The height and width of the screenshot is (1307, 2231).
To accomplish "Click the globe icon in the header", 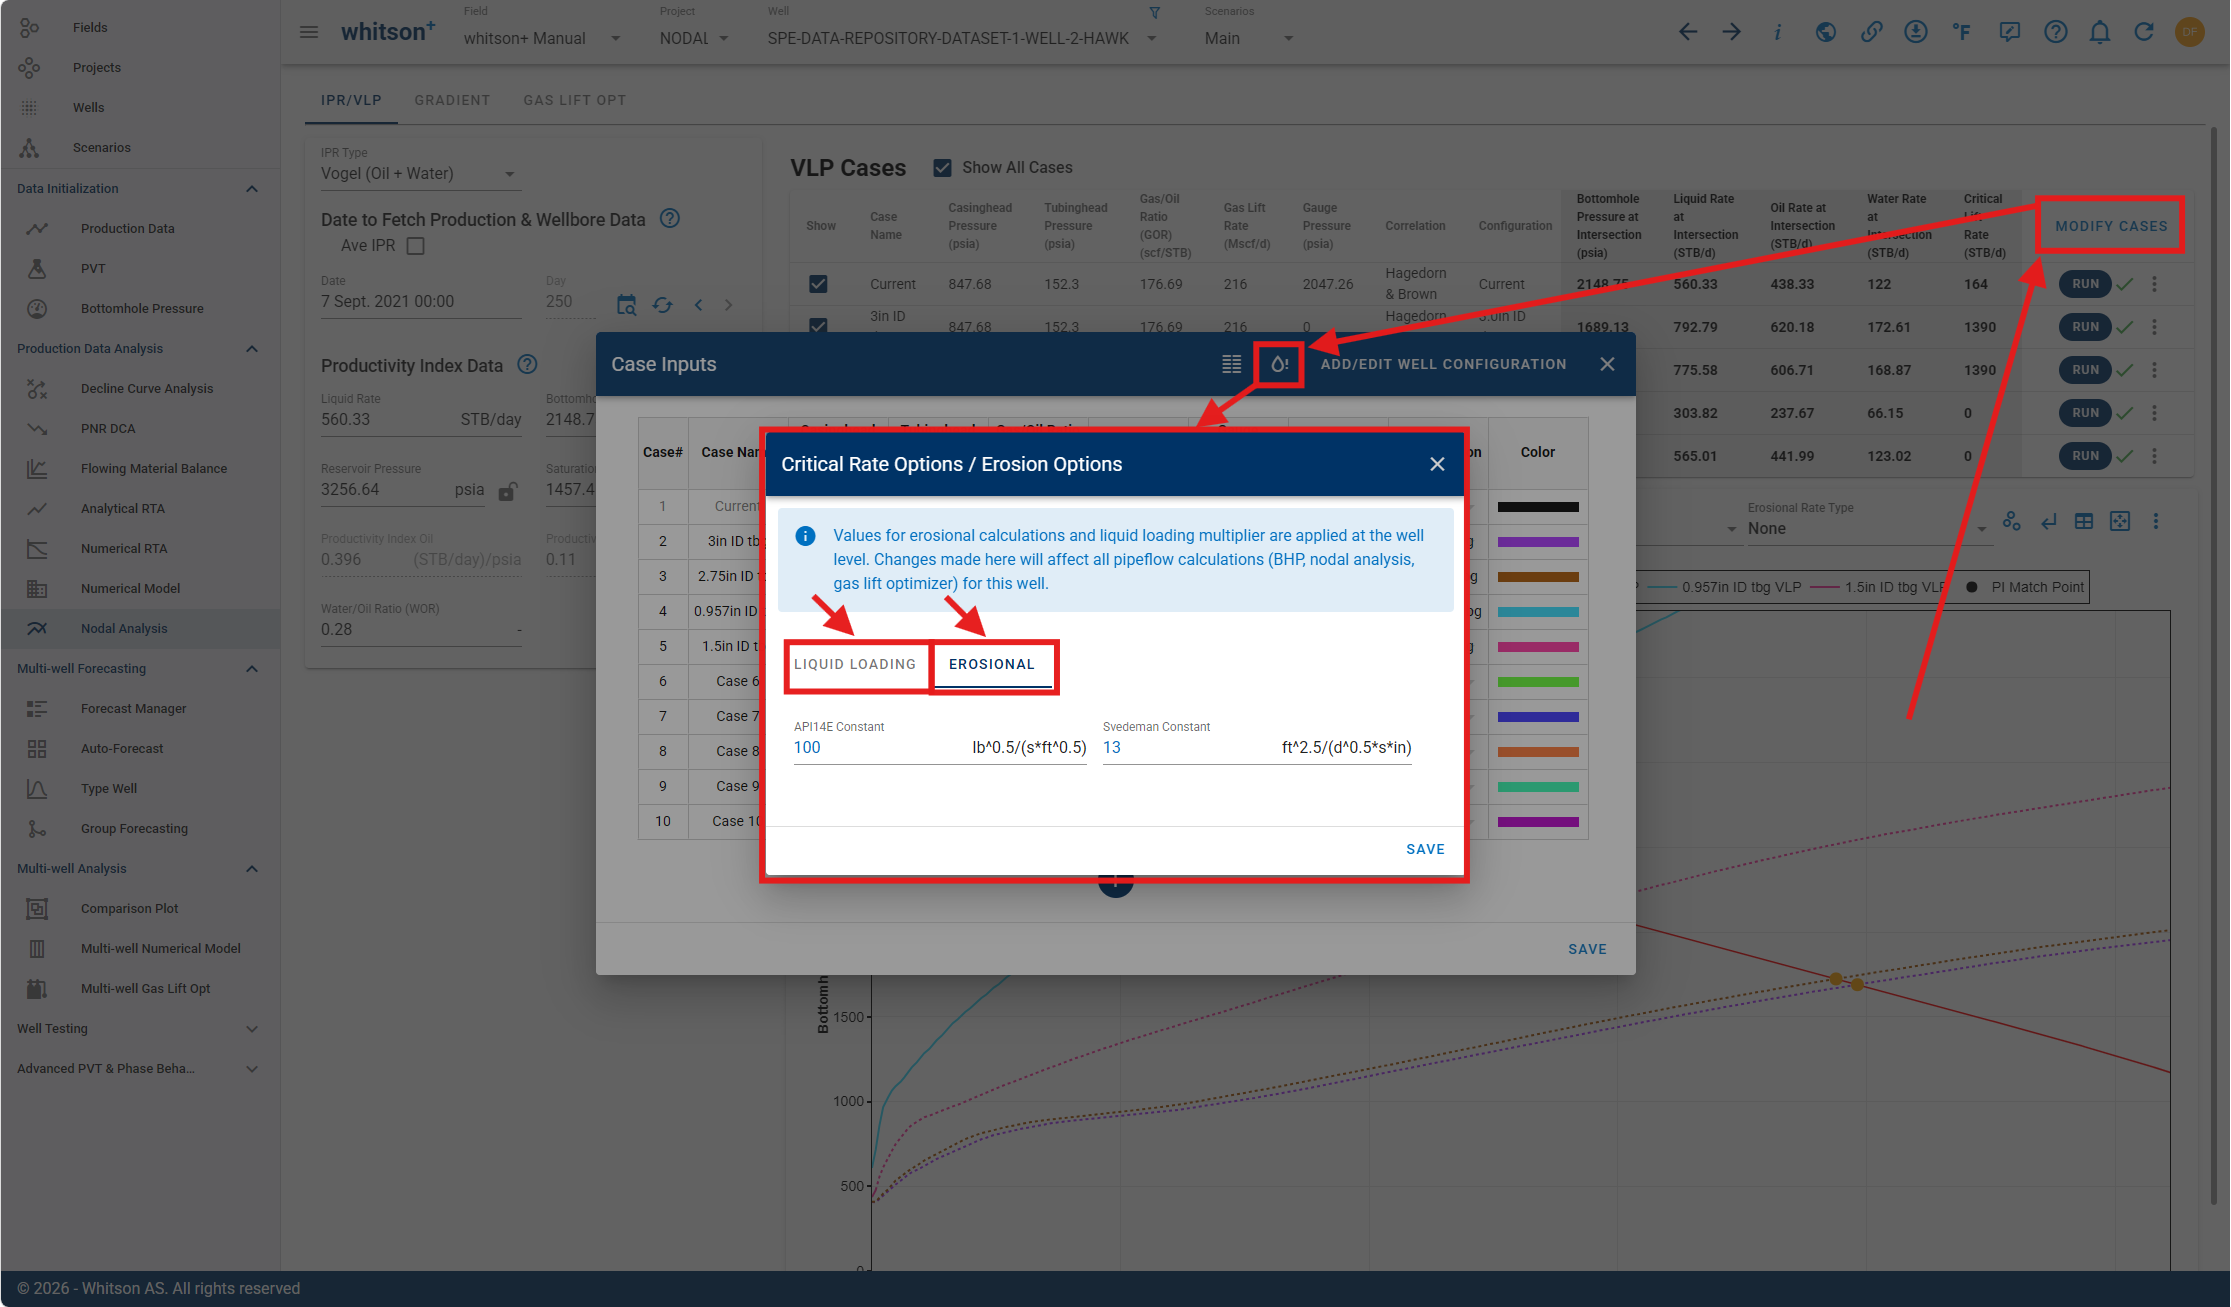I will coord(1826,32).
